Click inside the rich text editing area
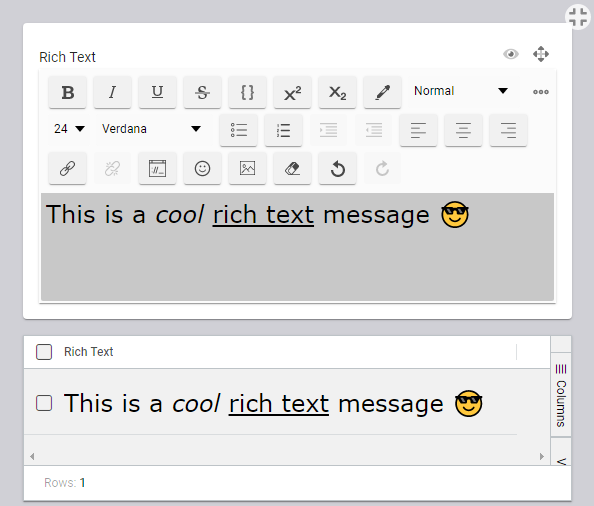Viewport: 594px width, 506px height. click(297, 247)
